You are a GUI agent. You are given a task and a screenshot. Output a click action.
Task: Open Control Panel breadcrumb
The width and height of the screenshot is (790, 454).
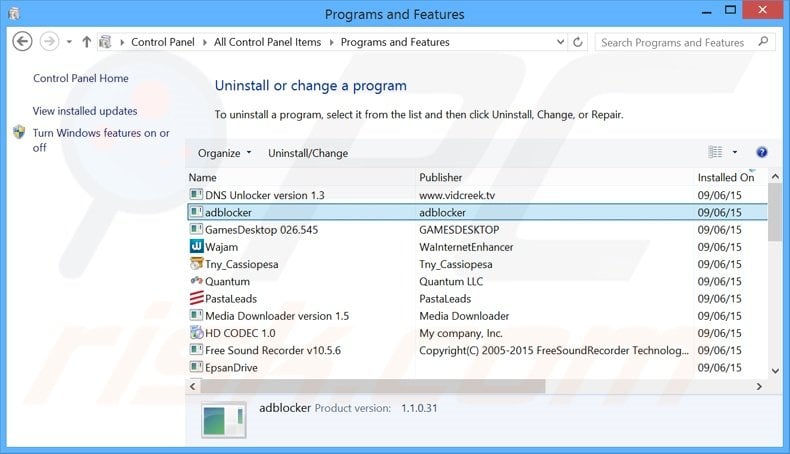163,42
